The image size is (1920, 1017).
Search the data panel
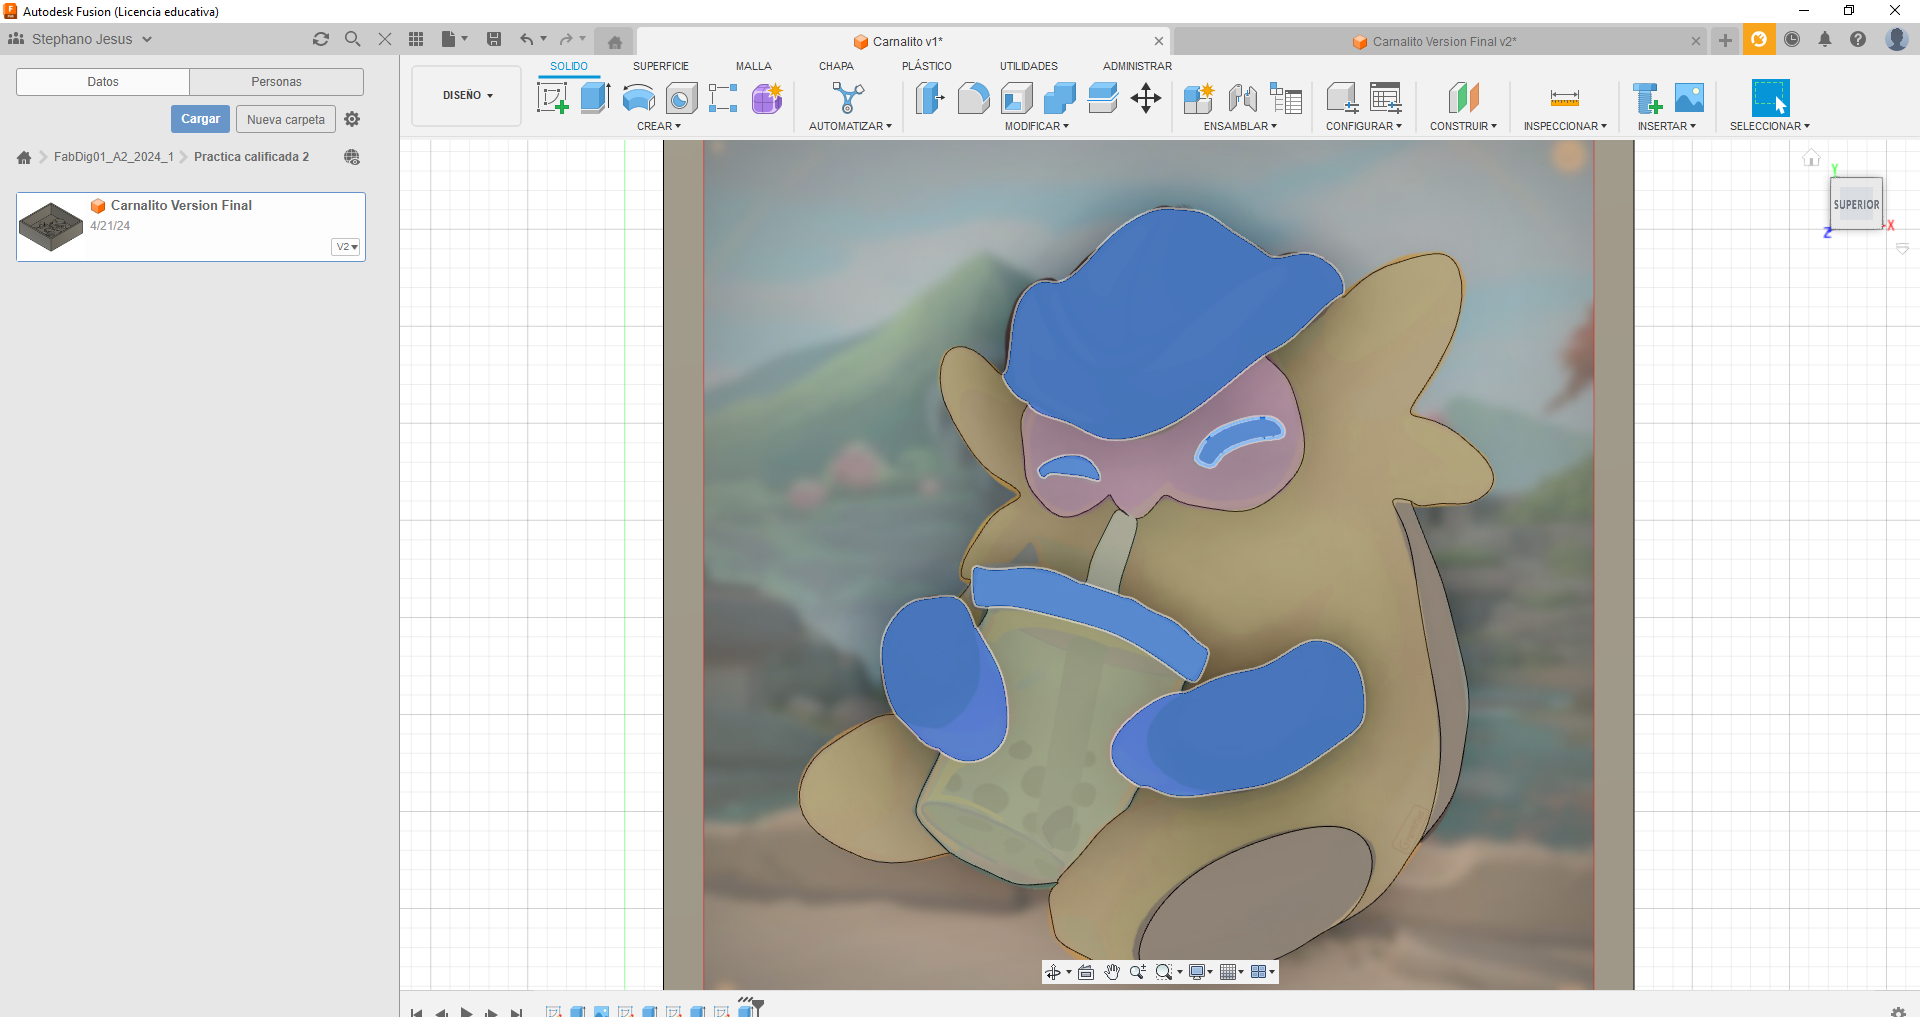tap(352, 39)
